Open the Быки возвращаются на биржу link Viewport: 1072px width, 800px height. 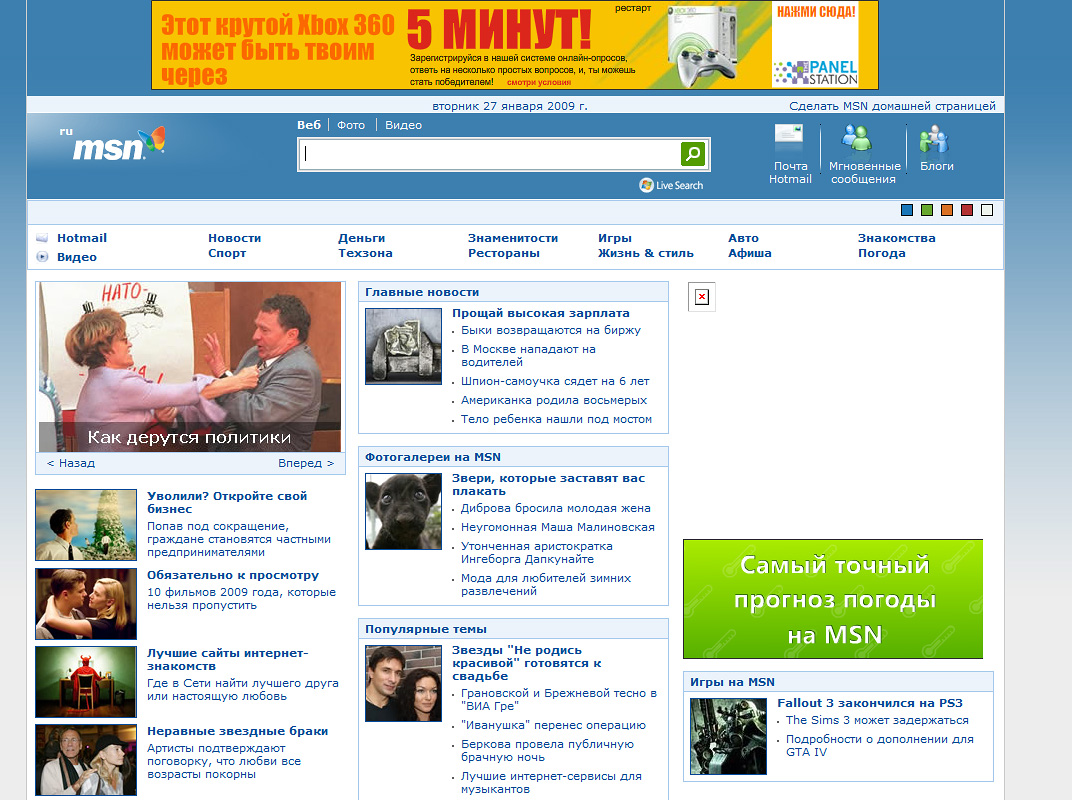pos(550,330)
